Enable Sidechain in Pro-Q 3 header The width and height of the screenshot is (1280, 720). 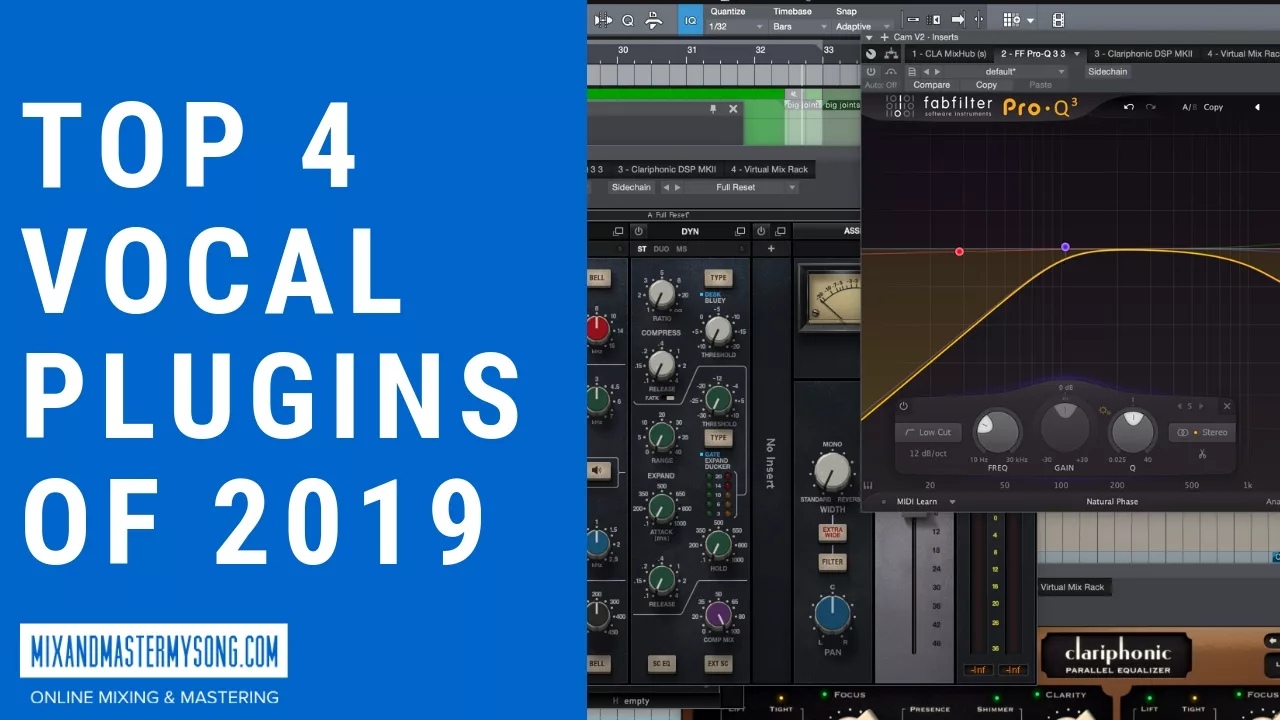[x=1107, y=72]
